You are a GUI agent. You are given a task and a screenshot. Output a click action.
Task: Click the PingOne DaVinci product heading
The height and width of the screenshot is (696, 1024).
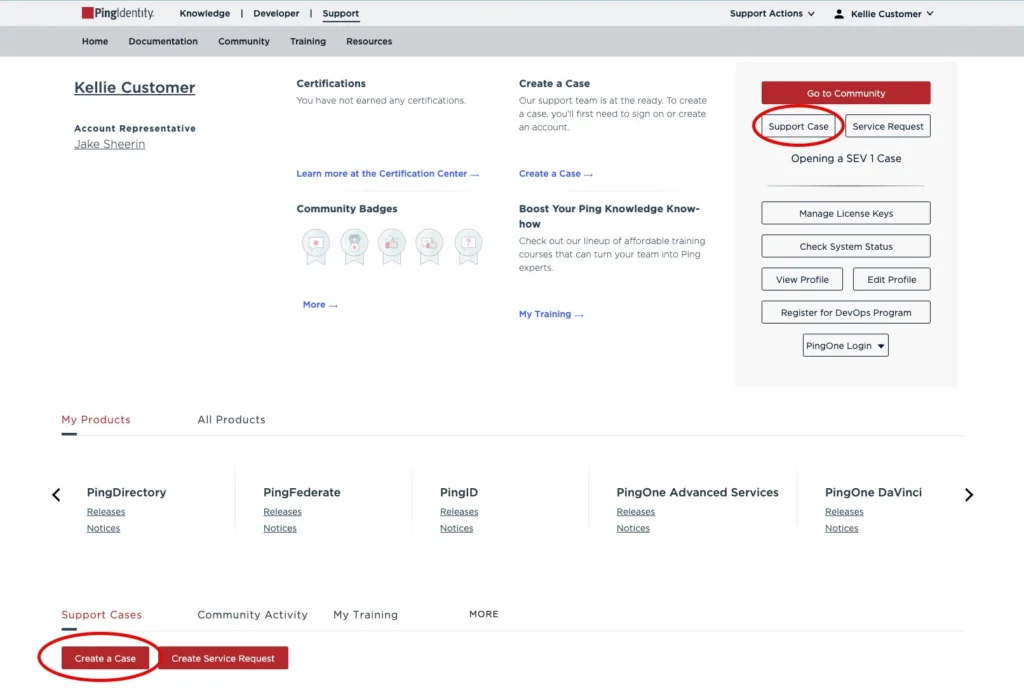[x=873, y=492]
